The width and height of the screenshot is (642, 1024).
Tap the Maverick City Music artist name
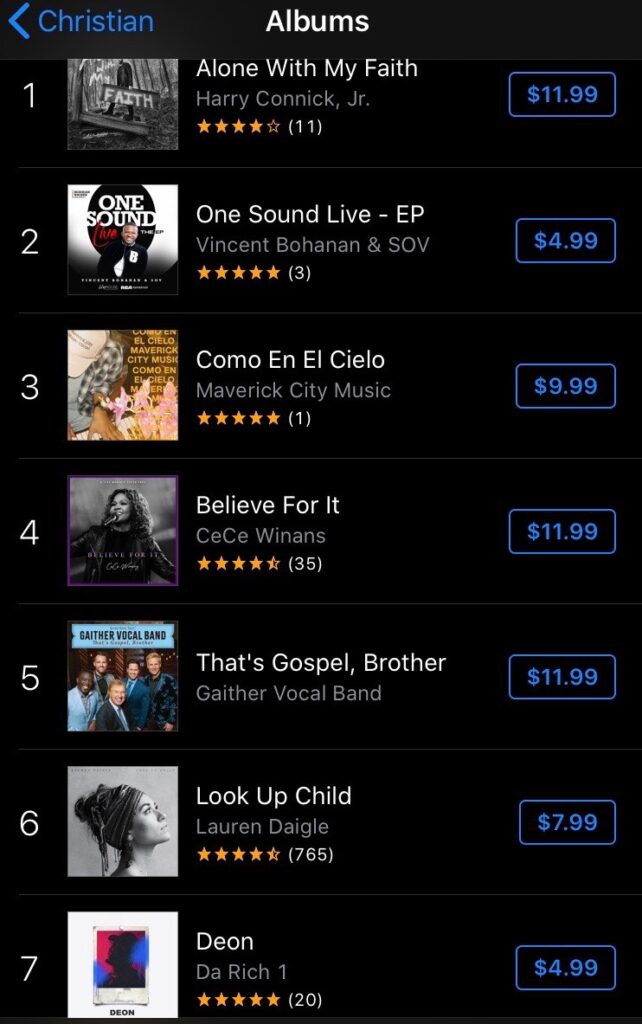pyautogui.click(x=293, y=390)
